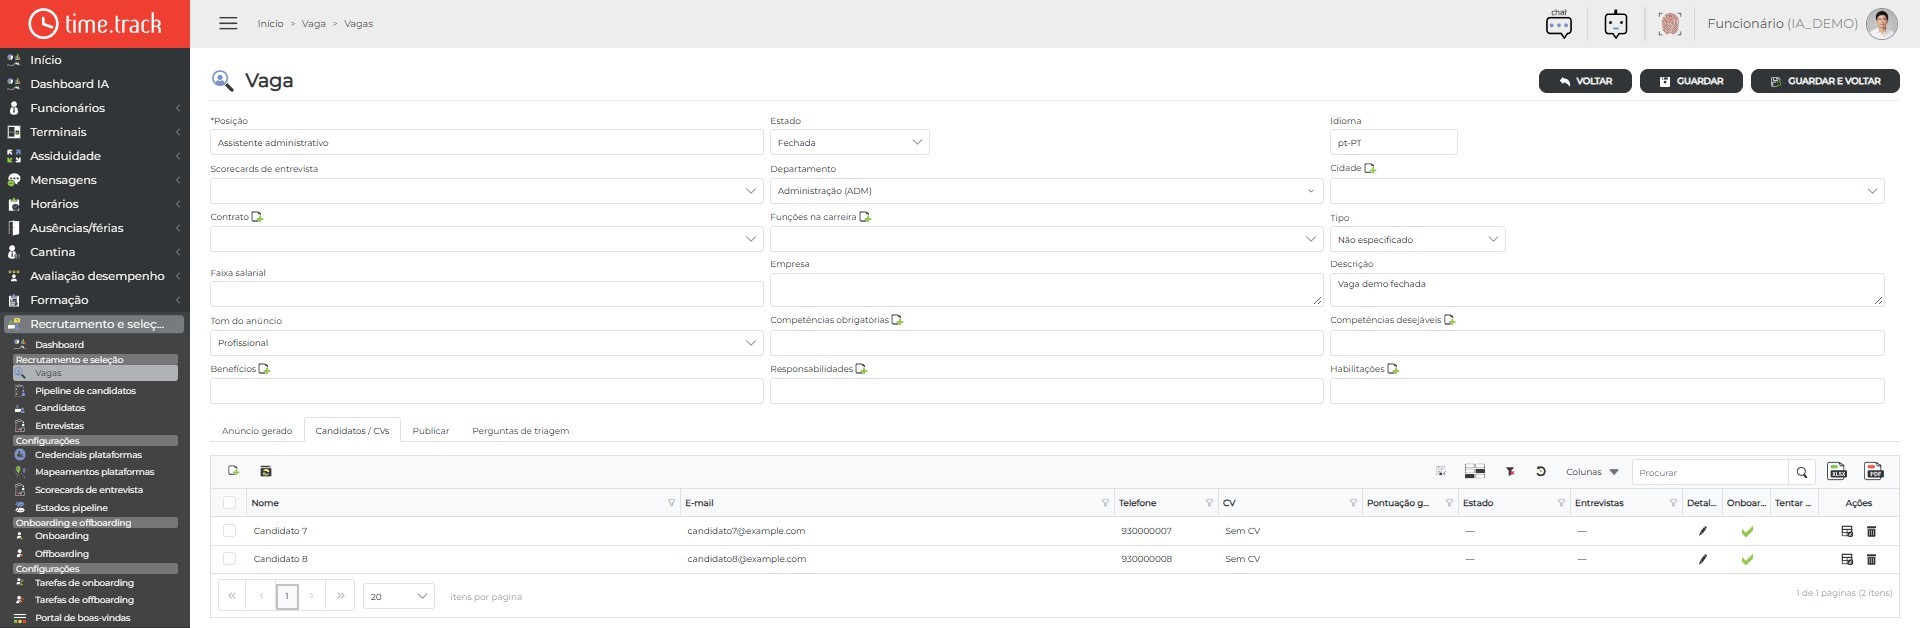Click the add icon next to Cidade
This screenshot has height=628, width=1920.
pos(1370,168)
